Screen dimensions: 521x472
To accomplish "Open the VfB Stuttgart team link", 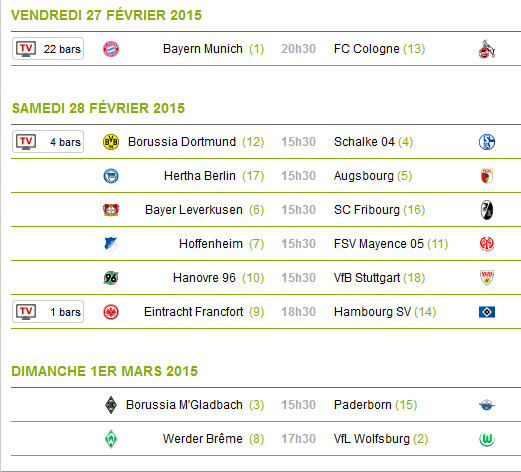I will pos(367,278).
